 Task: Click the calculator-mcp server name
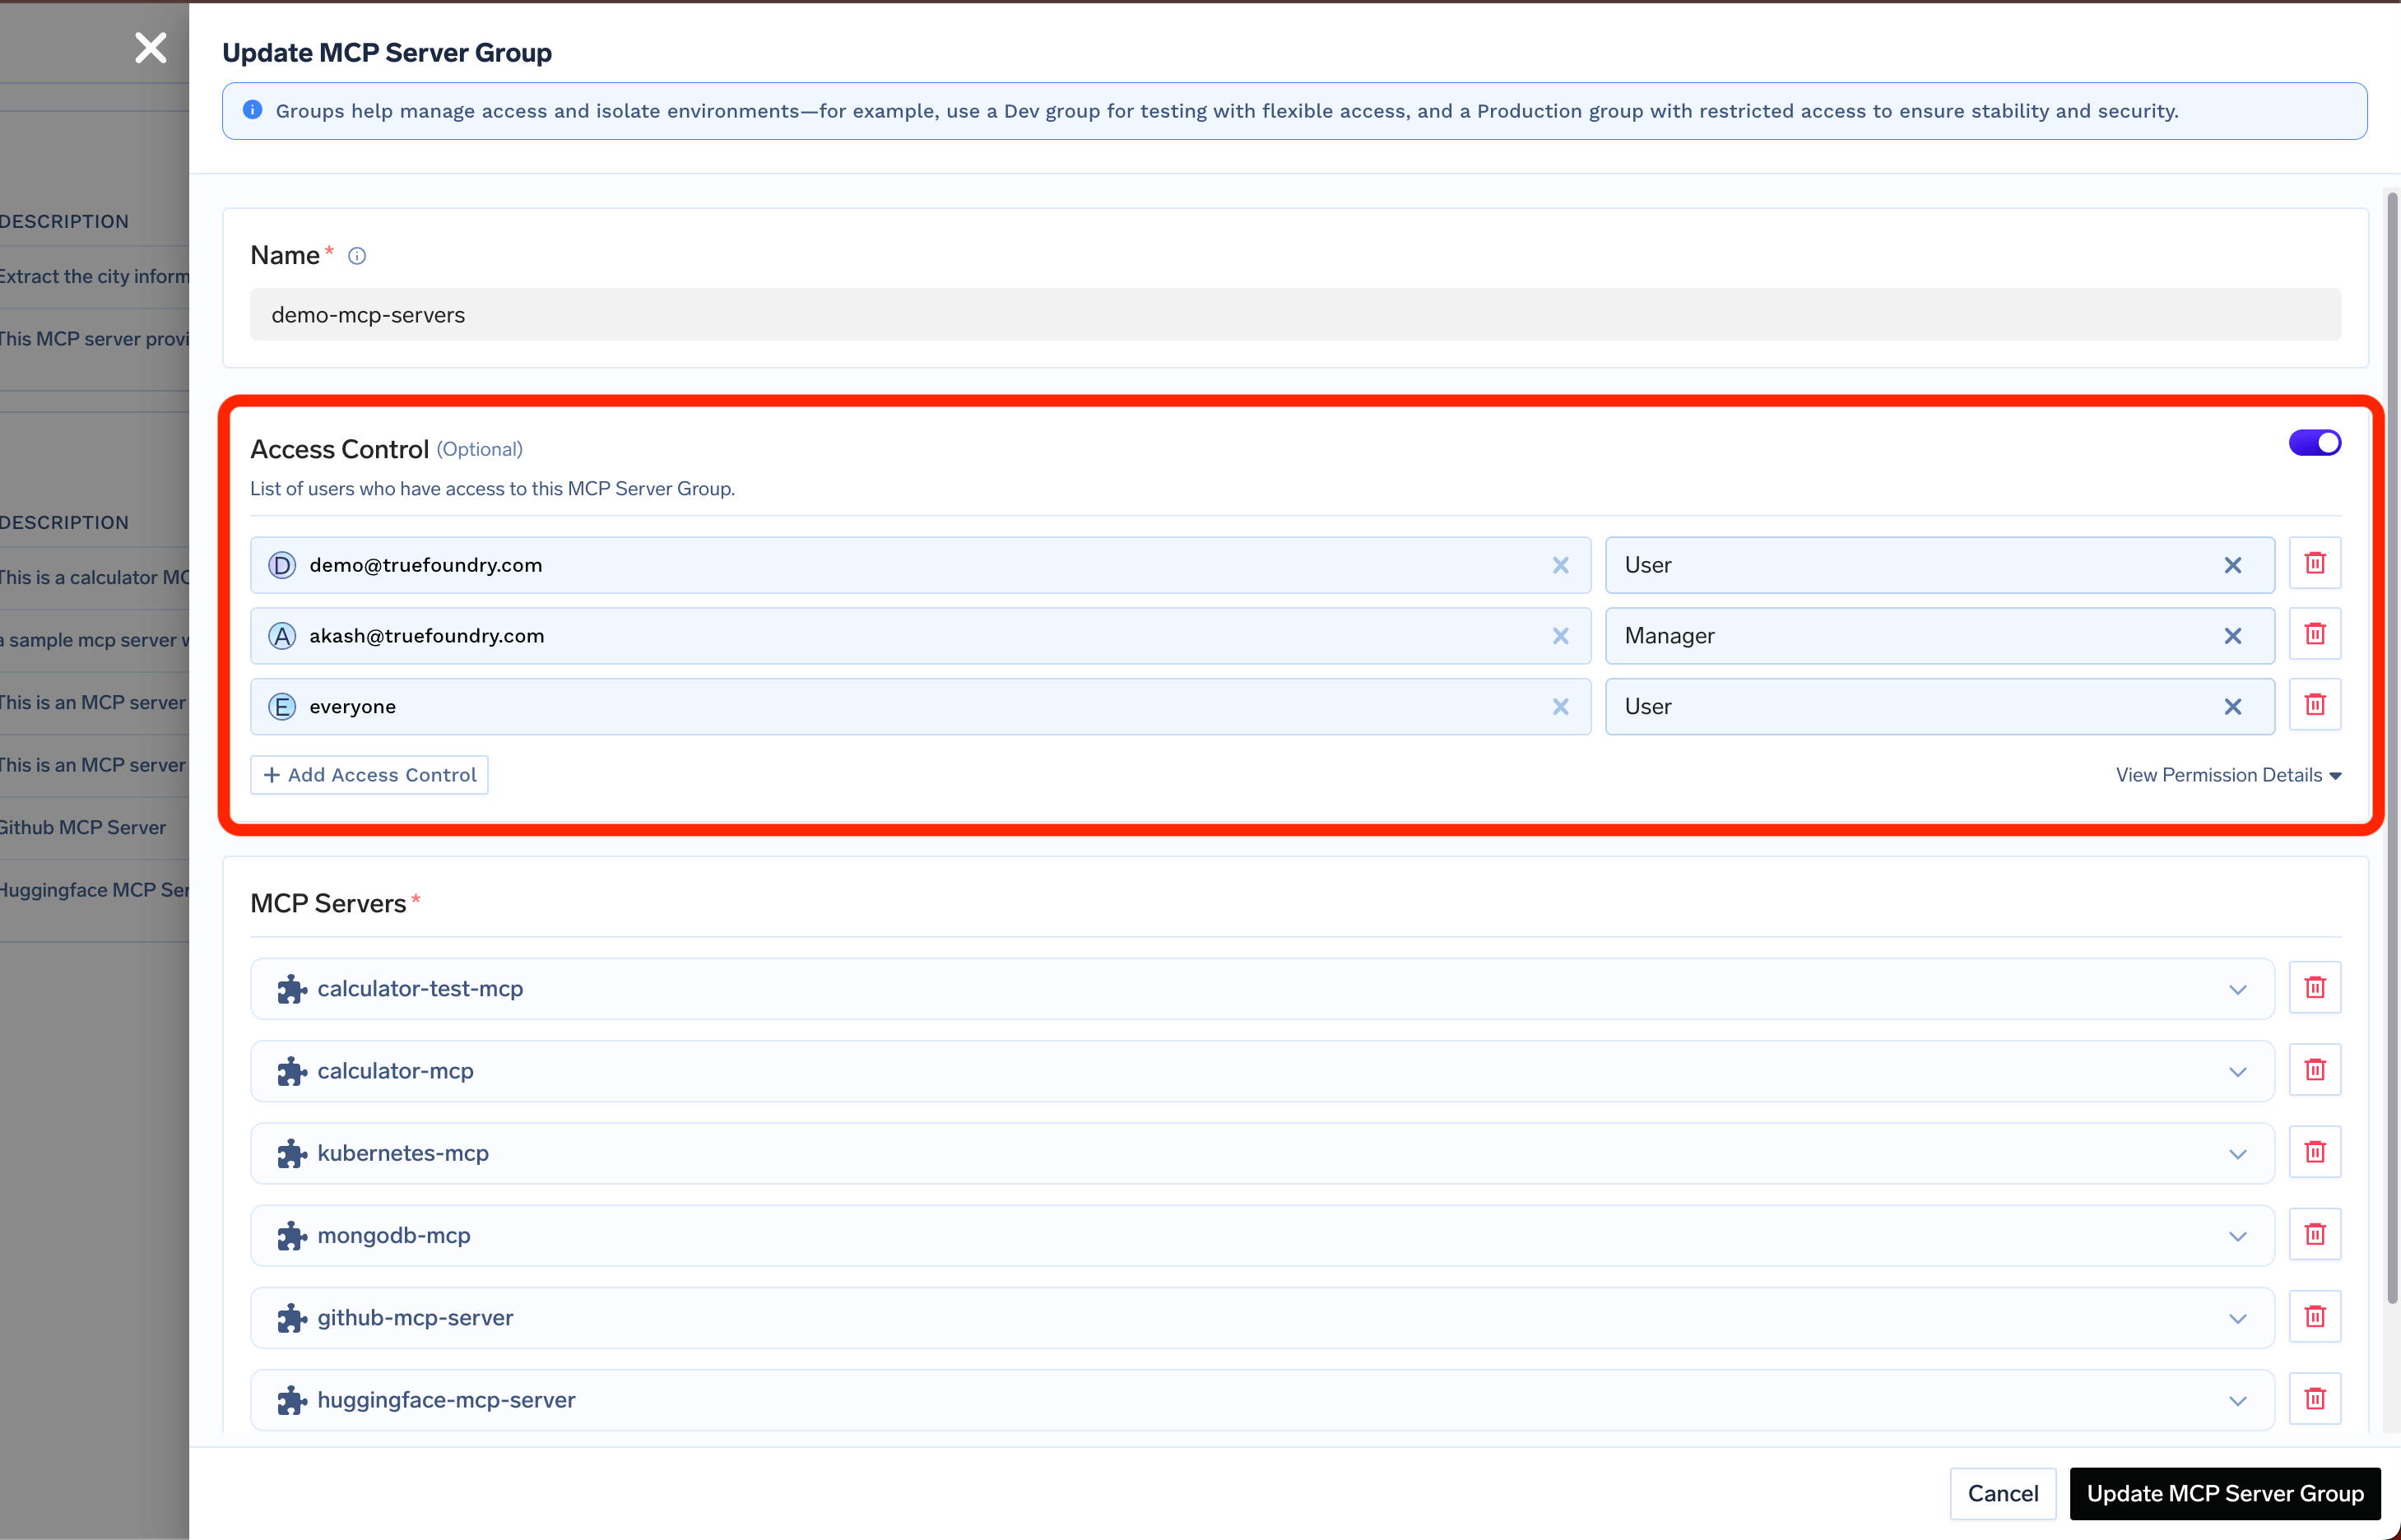pyautogui.click(x=395, y=1071)
